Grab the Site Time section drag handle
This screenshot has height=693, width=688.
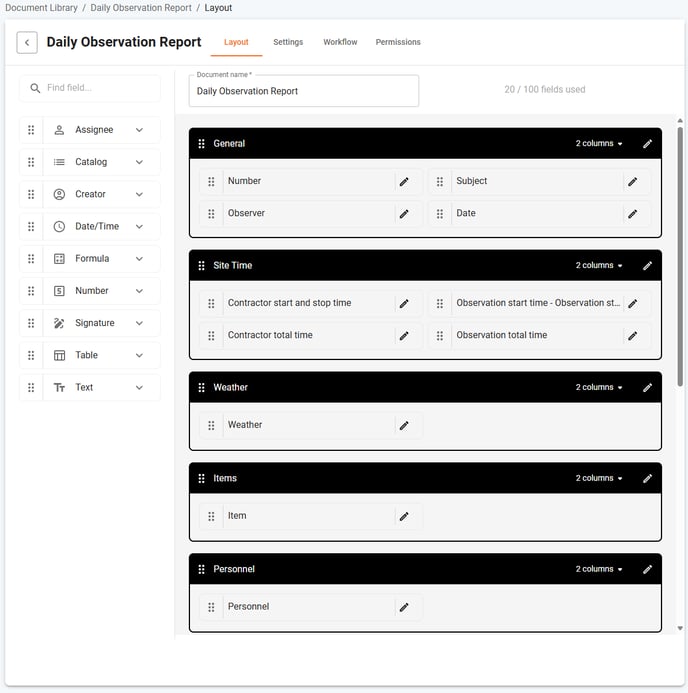(201, 266)
